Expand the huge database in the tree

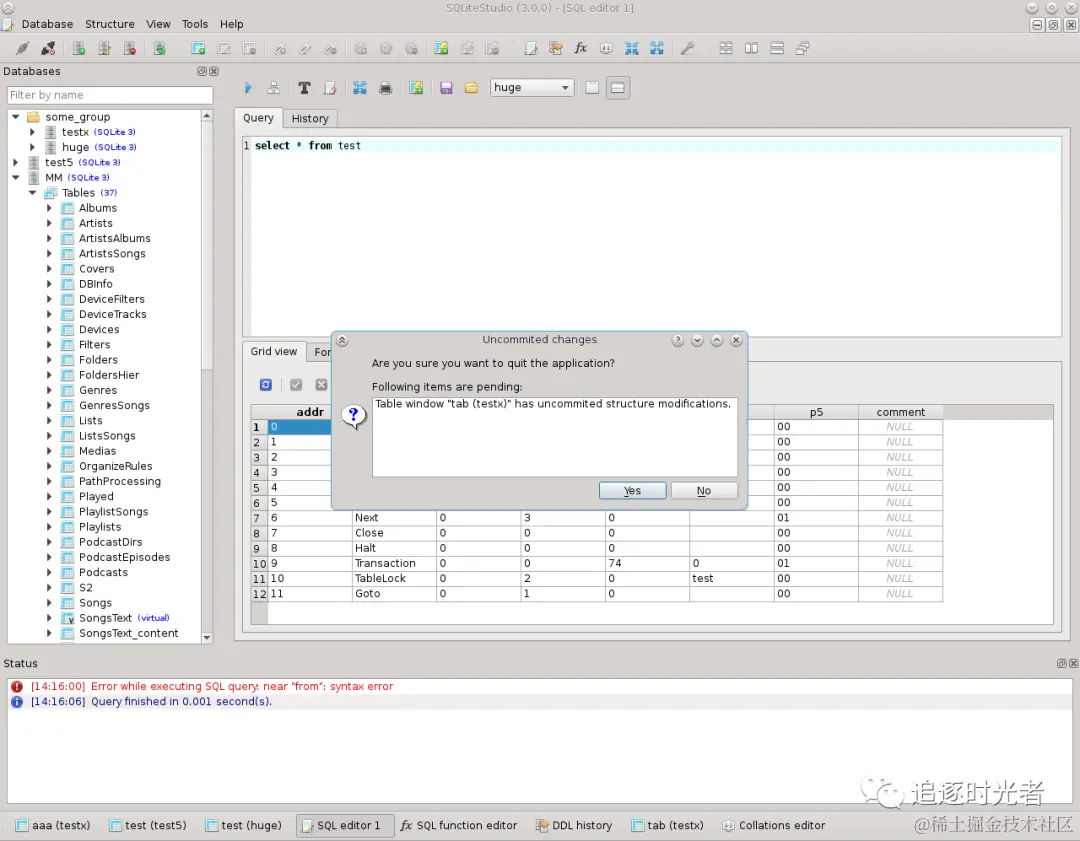32,147
